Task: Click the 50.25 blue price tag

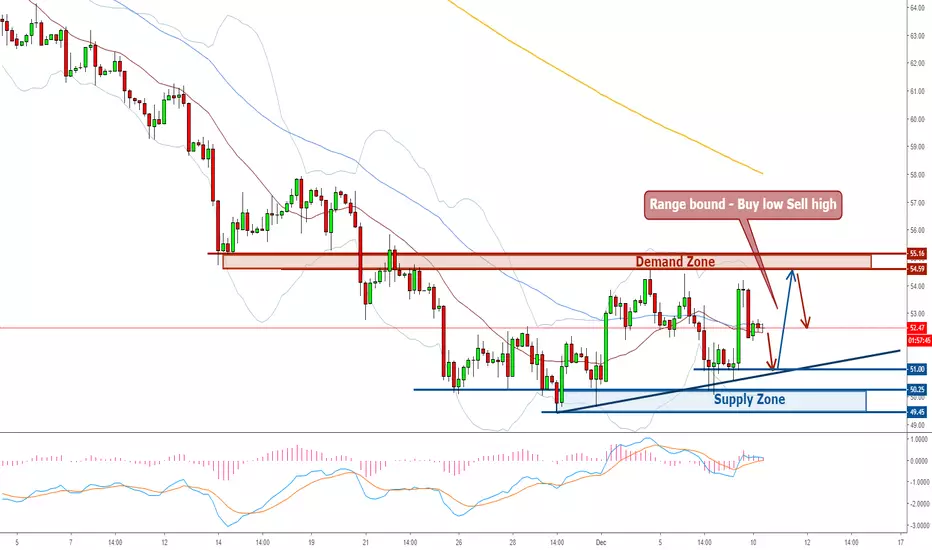Action: coord(917,390)
